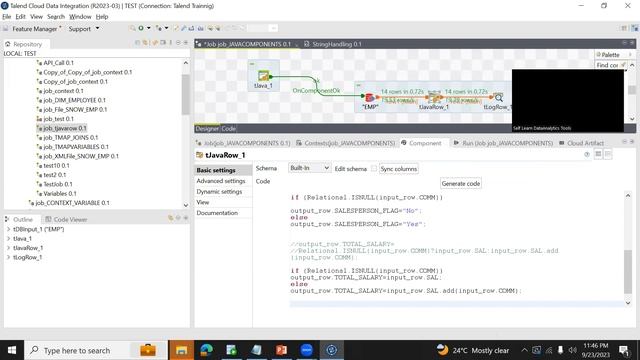Image resolution: width=640 pixels, height=360 pixels.
Task: Open the Help menu
Action: tap(102, 17)
